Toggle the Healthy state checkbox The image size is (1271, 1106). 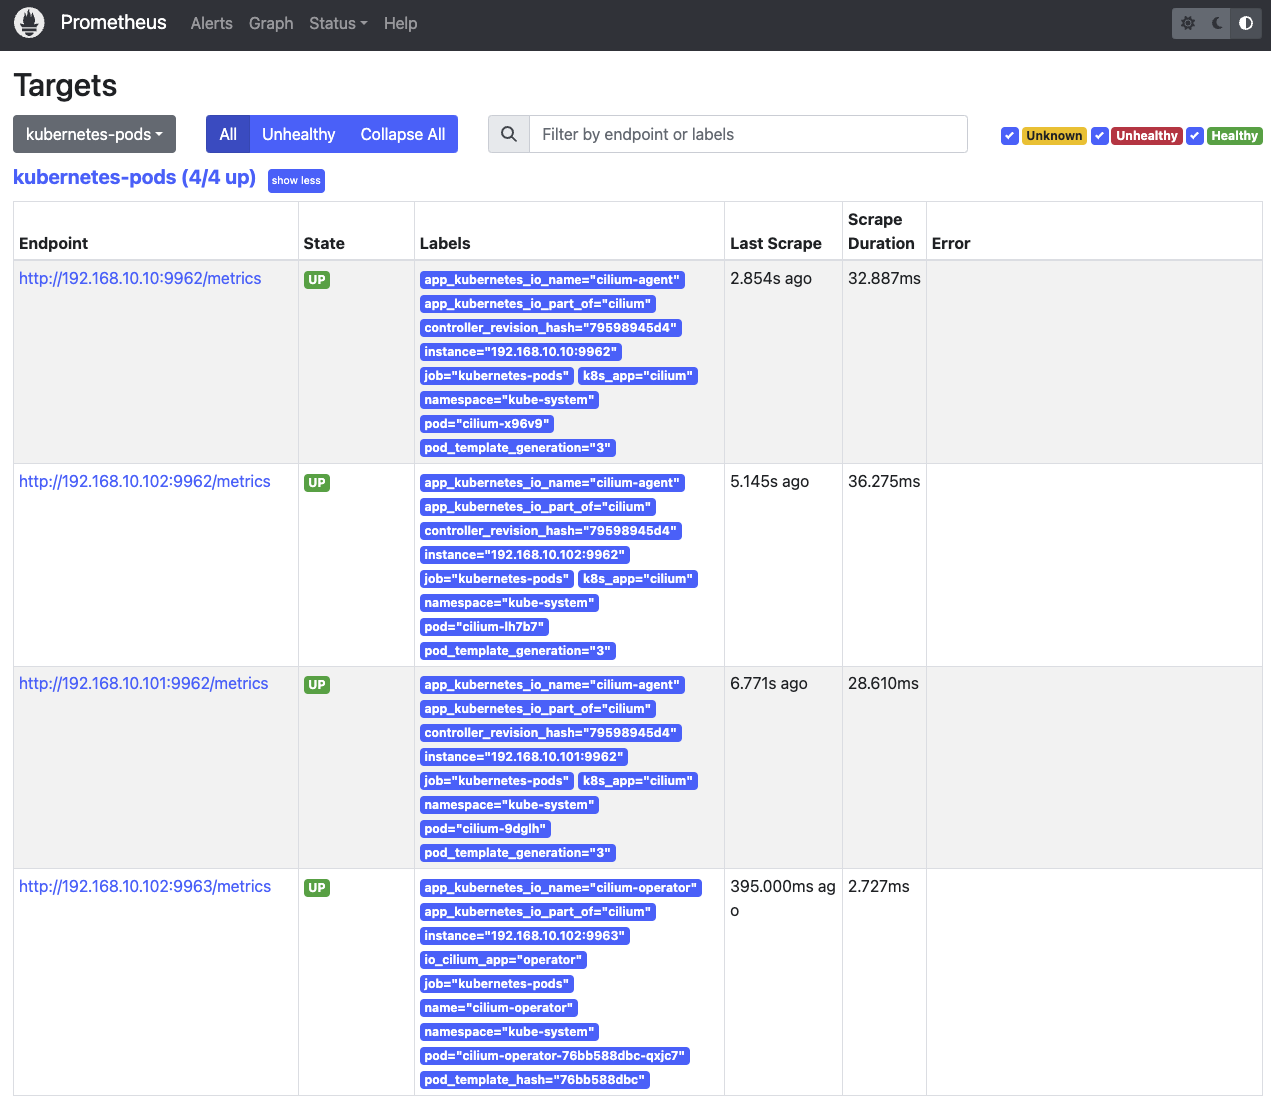[1195, 136]
